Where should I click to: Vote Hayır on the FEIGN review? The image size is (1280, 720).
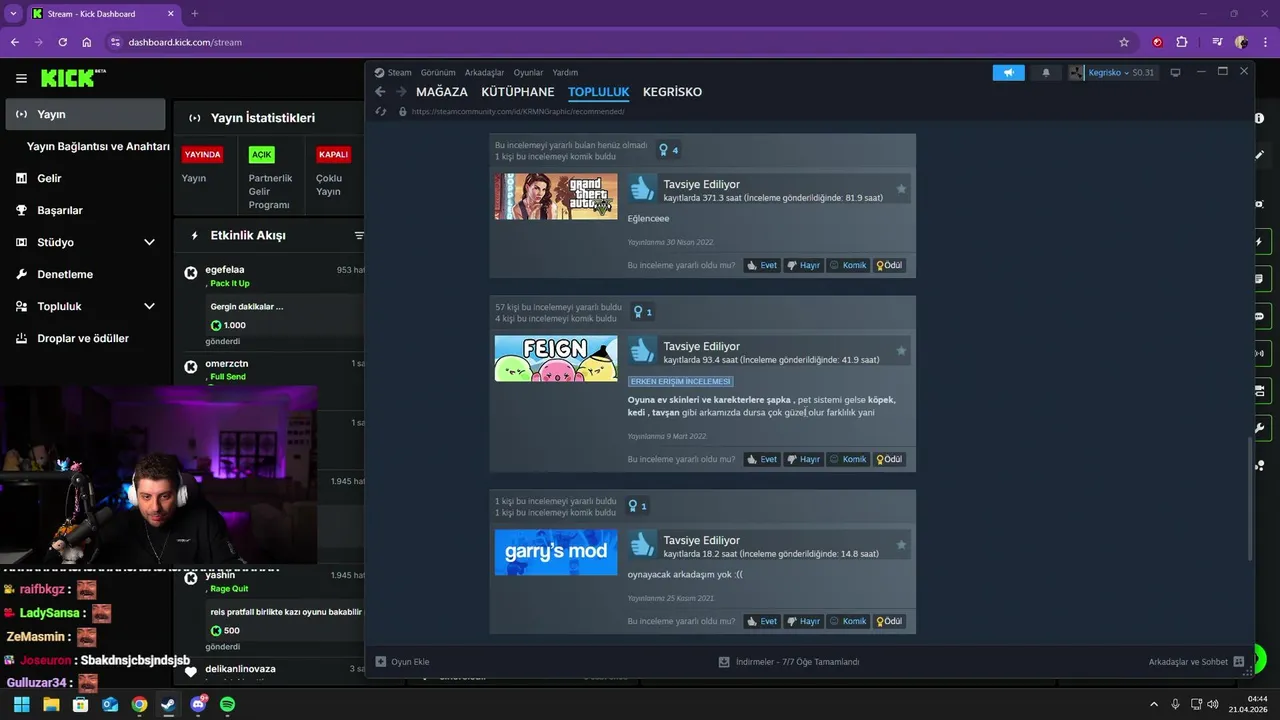(x=804, y=459)
